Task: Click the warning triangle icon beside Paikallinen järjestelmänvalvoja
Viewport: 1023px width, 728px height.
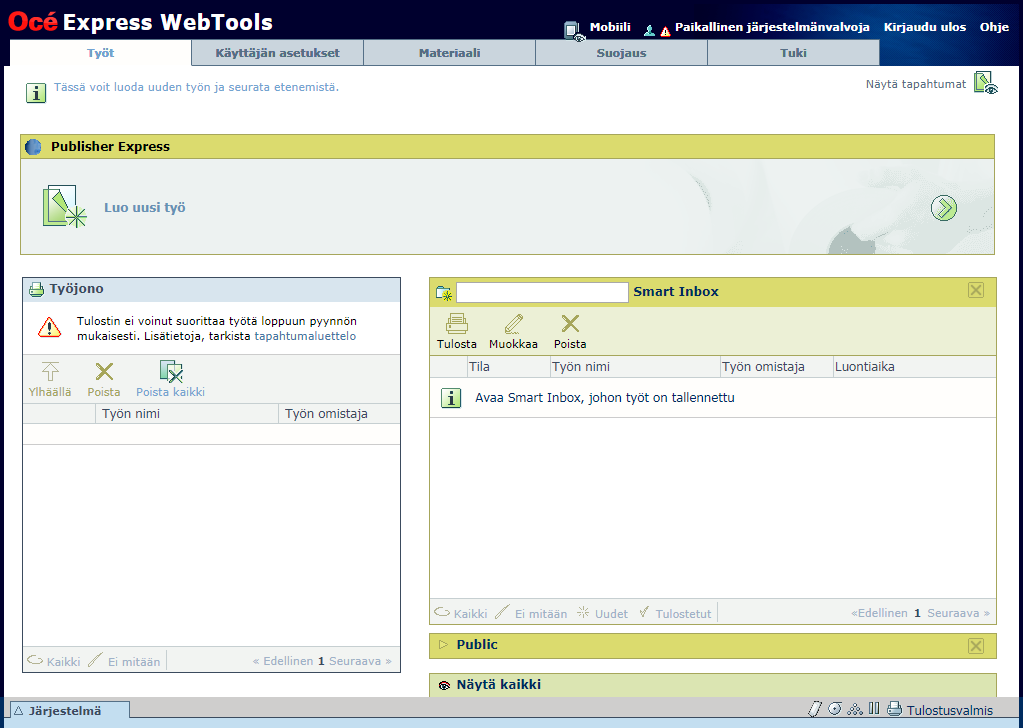Action: click(665, 31)
